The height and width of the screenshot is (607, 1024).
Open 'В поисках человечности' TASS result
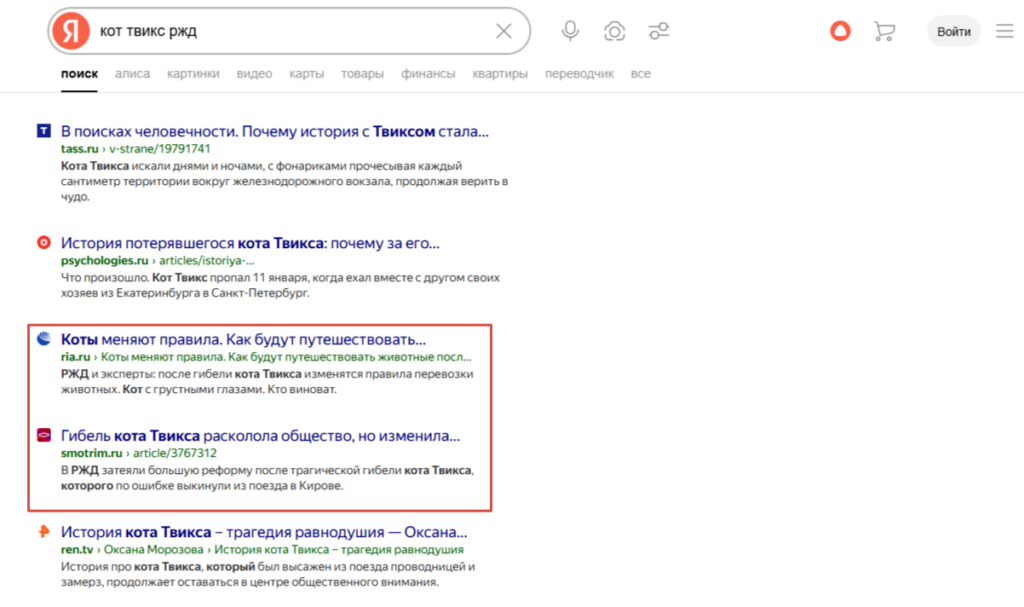pos(274,131)
